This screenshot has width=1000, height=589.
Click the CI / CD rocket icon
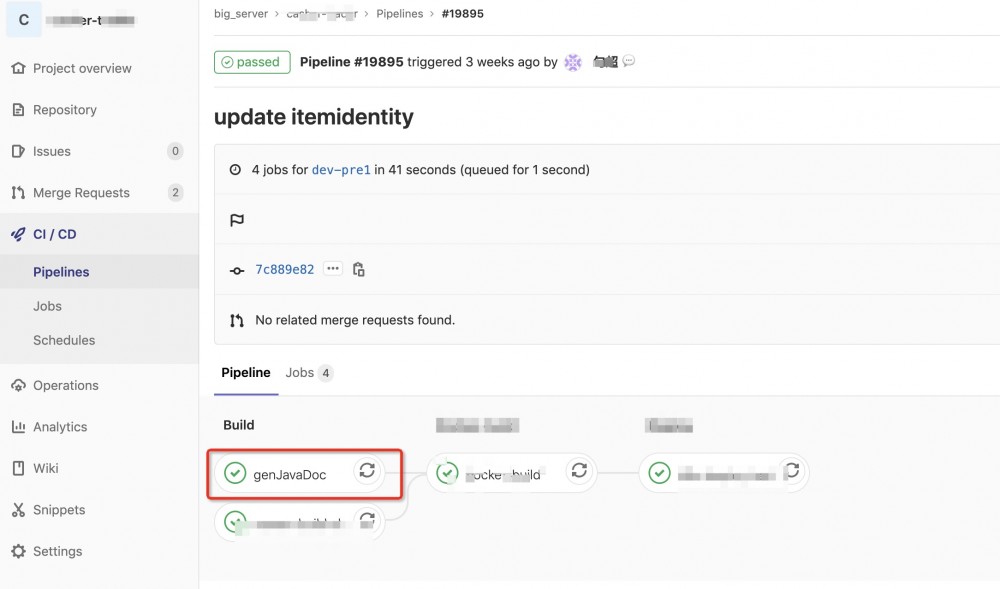coord(18,234)
